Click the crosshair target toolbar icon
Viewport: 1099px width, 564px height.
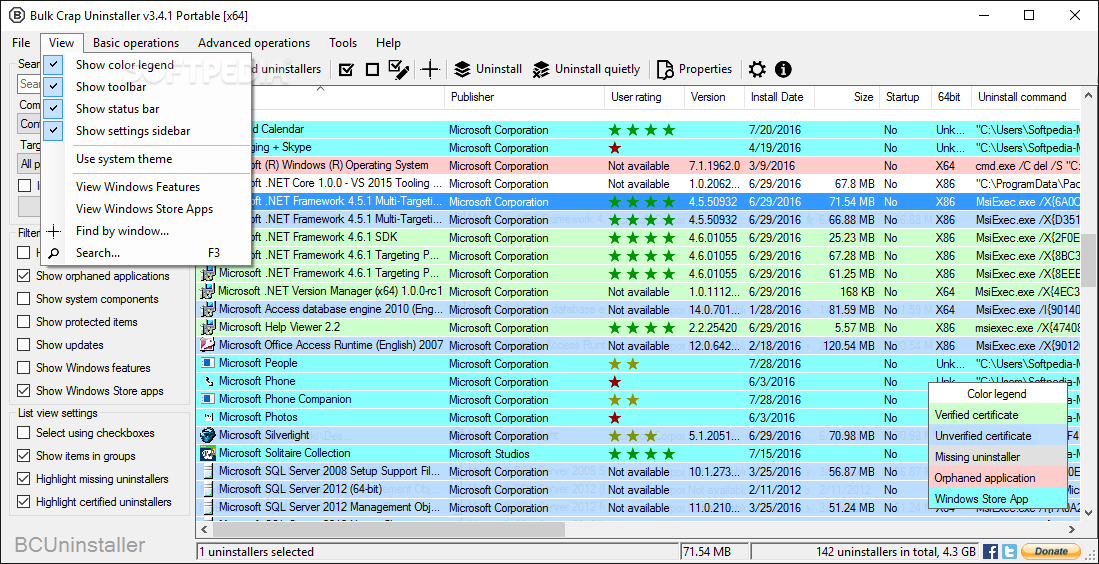[430, 69]
